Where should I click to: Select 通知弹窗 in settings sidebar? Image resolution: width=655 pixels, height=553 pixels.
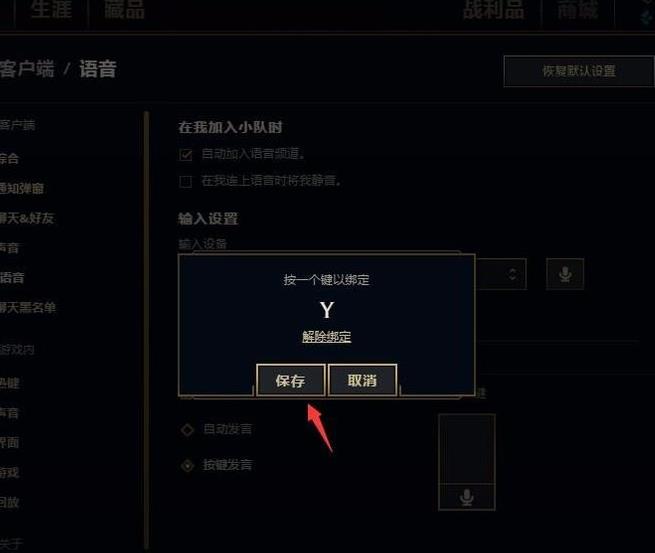[x=22, y=188]
